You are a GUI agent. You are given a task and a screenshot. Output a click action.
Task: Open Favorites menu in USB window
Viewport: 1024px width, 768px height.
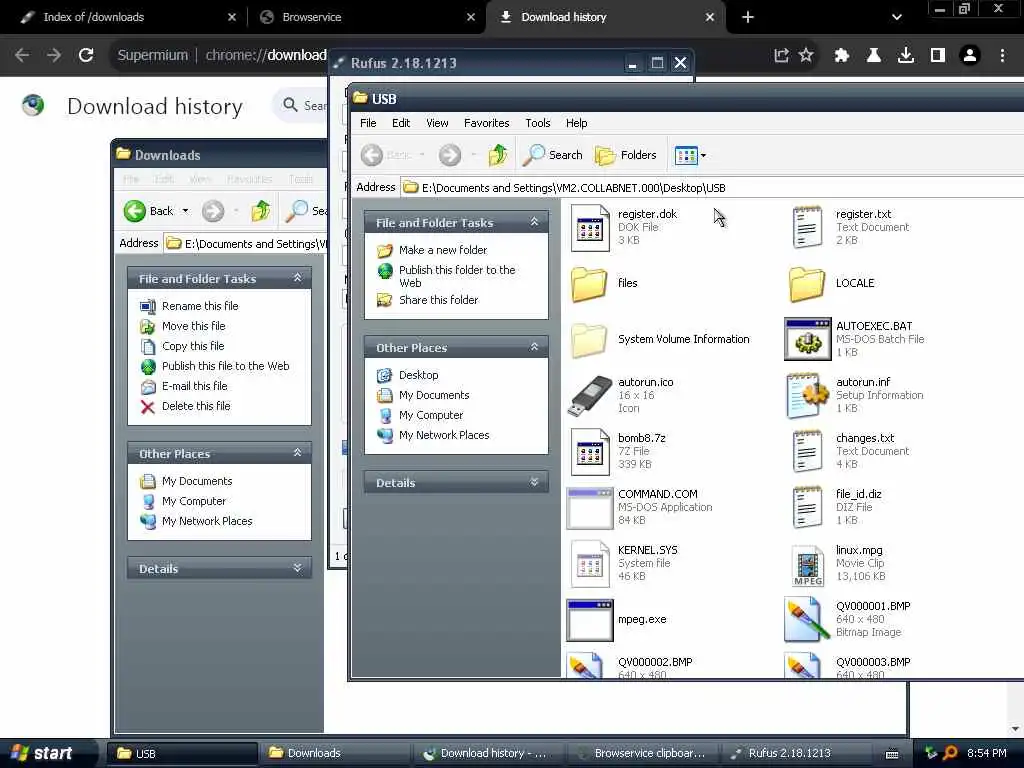[487, 123]
